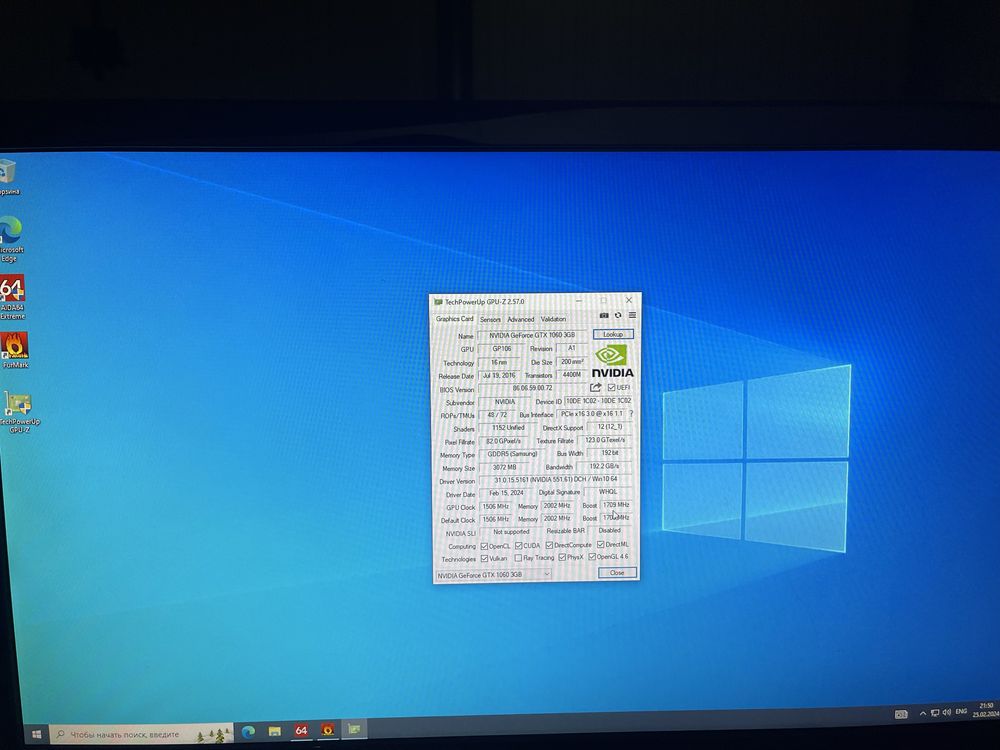Expand the GPU selection dropdown at bottom
This screenshot has height=750, width=1000.
[493, 575]
